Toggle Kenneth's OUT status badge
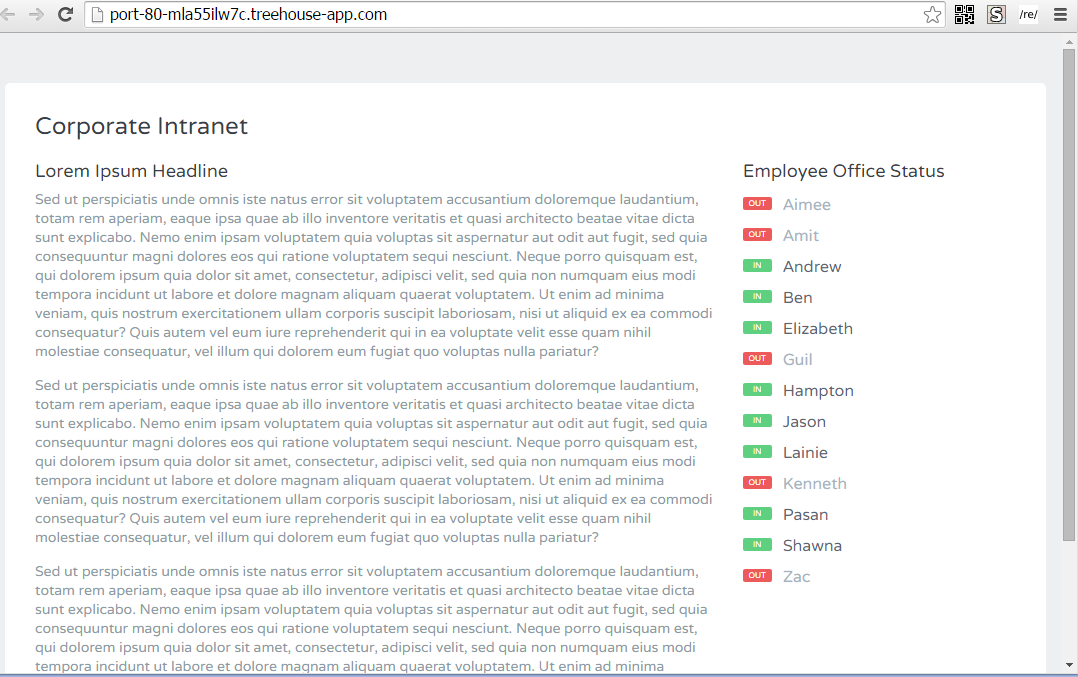The width and height of the screenshot is (1078, 677). tap(757, 482)
